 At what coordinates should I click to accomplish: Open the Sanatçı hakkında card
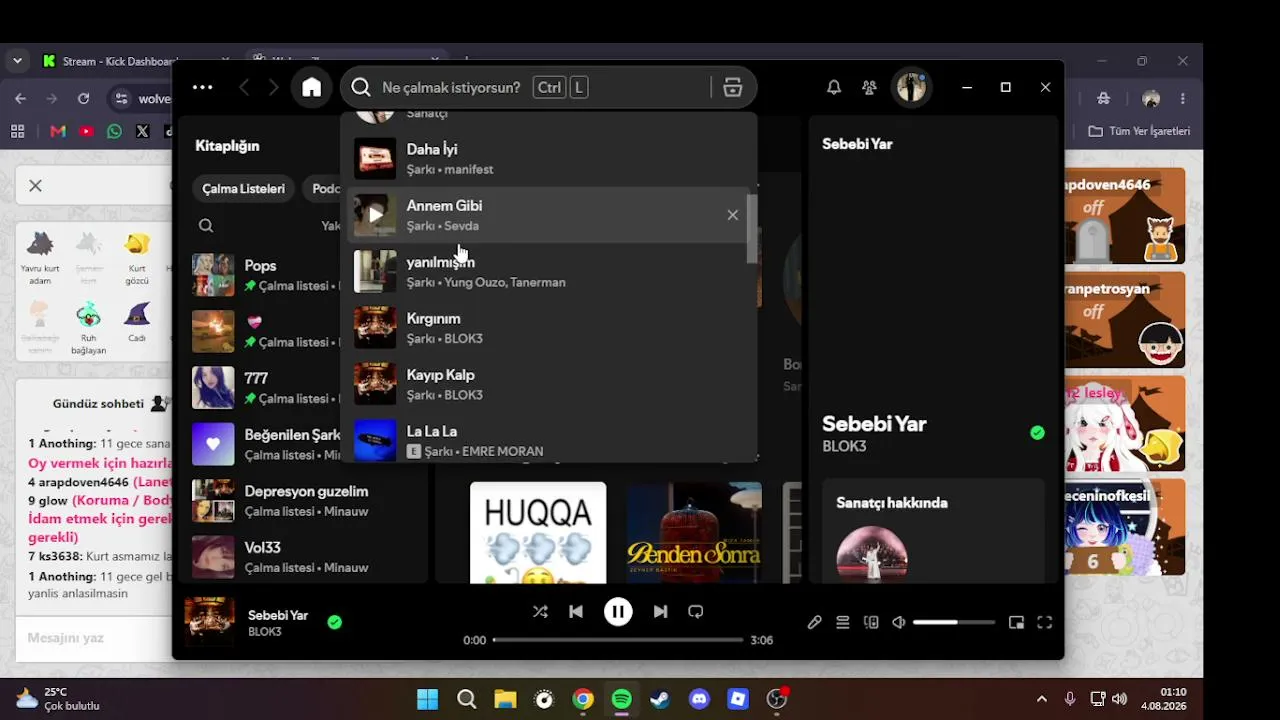point(933,531)
